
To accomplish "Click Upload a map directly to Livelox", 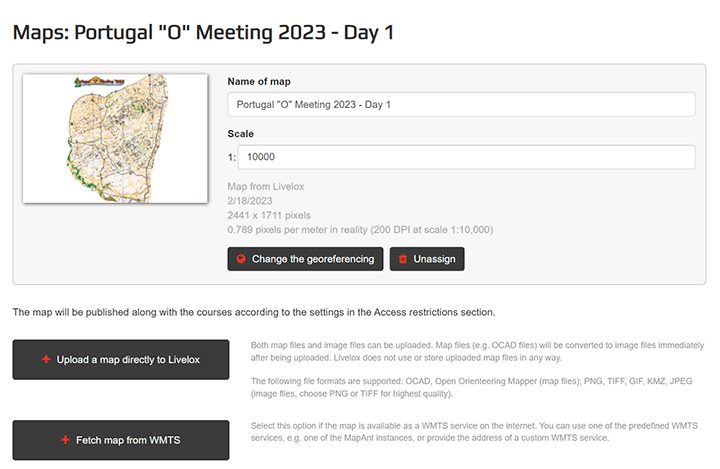I will click(x=121, y=359).
